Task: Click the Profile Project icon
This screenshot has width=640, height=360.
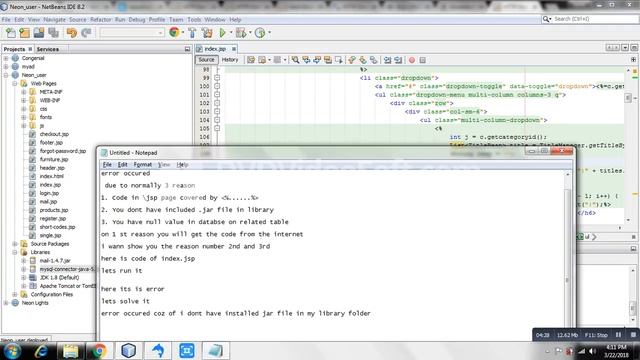Action: (260, 33)
